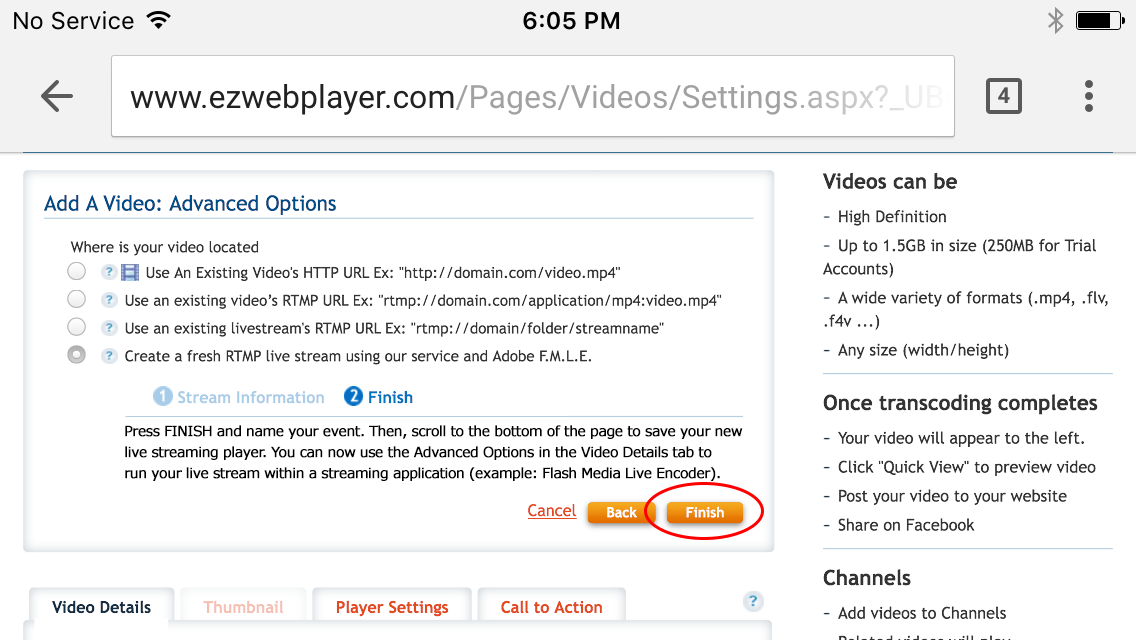Click help icon beside HTTP URL option
The height and width of the screenshot is (640, 1136).
(109, 272)
